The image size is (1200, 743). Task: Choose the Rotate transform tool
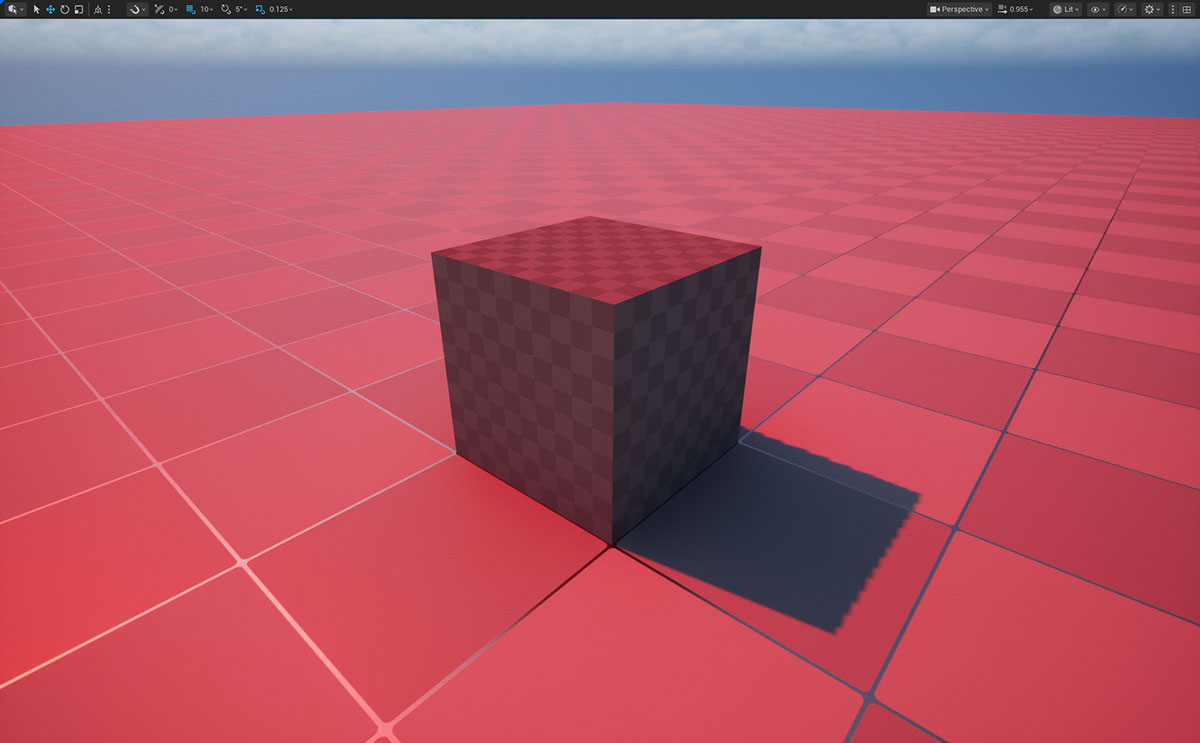tap(64, 9)
